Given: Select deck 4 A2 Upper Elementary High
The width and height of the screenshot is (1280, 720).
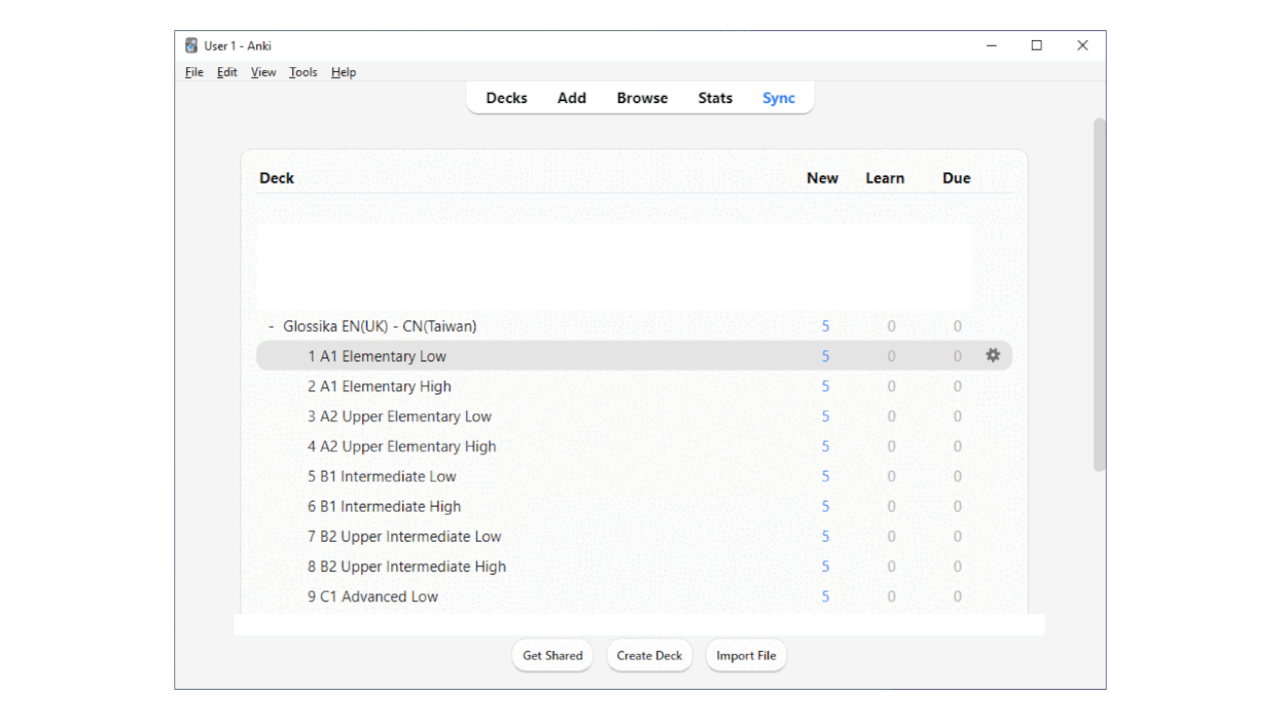Looking at the screenshot, I should pyautogui.click(x=401, y=446).
